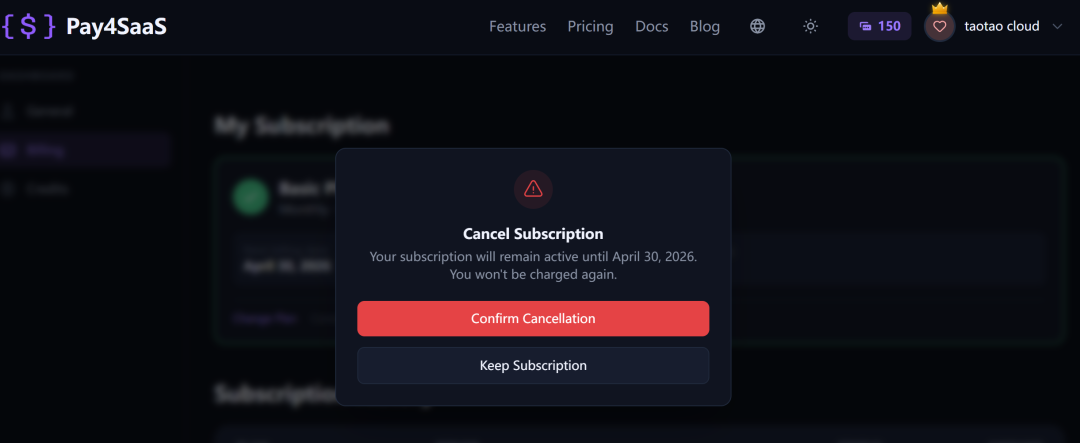Image resolution: width=1080 pixels, height=443 pixels.
Task: Visit the Blog from the navbar
Action: (x=705, y=27)
